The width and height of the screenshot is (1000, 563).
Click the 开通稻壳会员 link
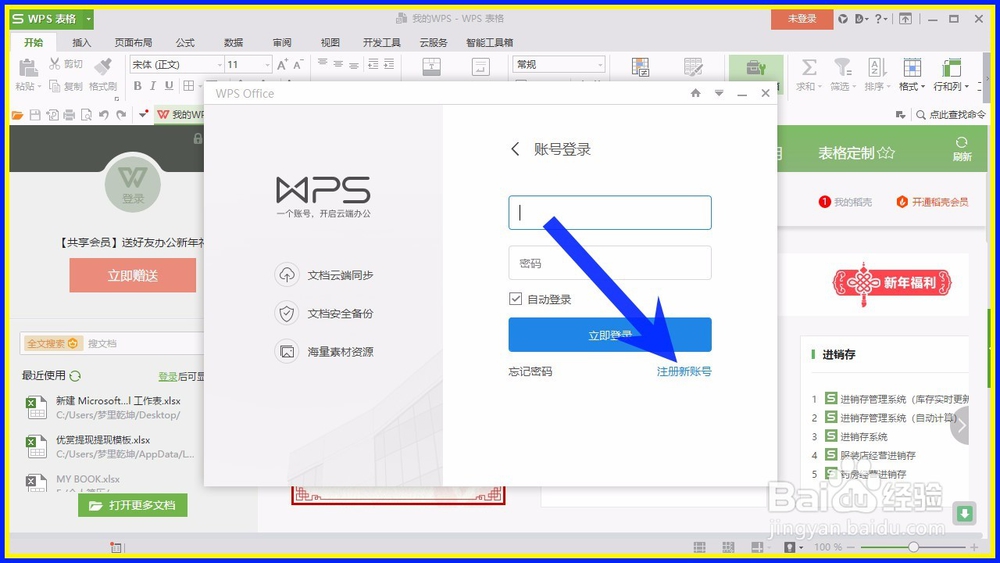pyautogui.click(x=932, y=201)
